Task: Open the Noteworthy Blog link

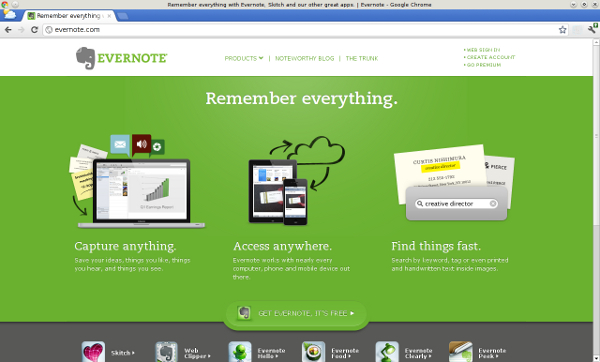Action: click(305, 58)
